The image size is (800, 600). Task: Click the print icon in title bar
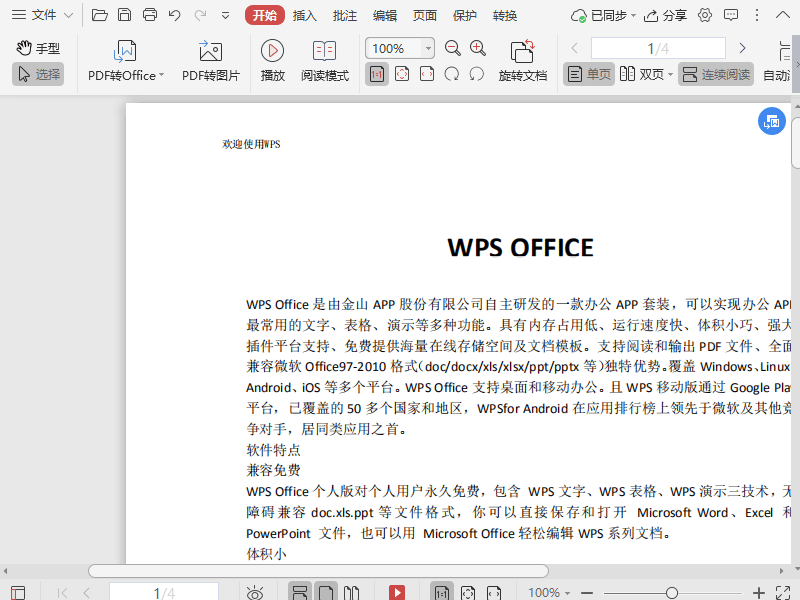click(x=150, y=15)
